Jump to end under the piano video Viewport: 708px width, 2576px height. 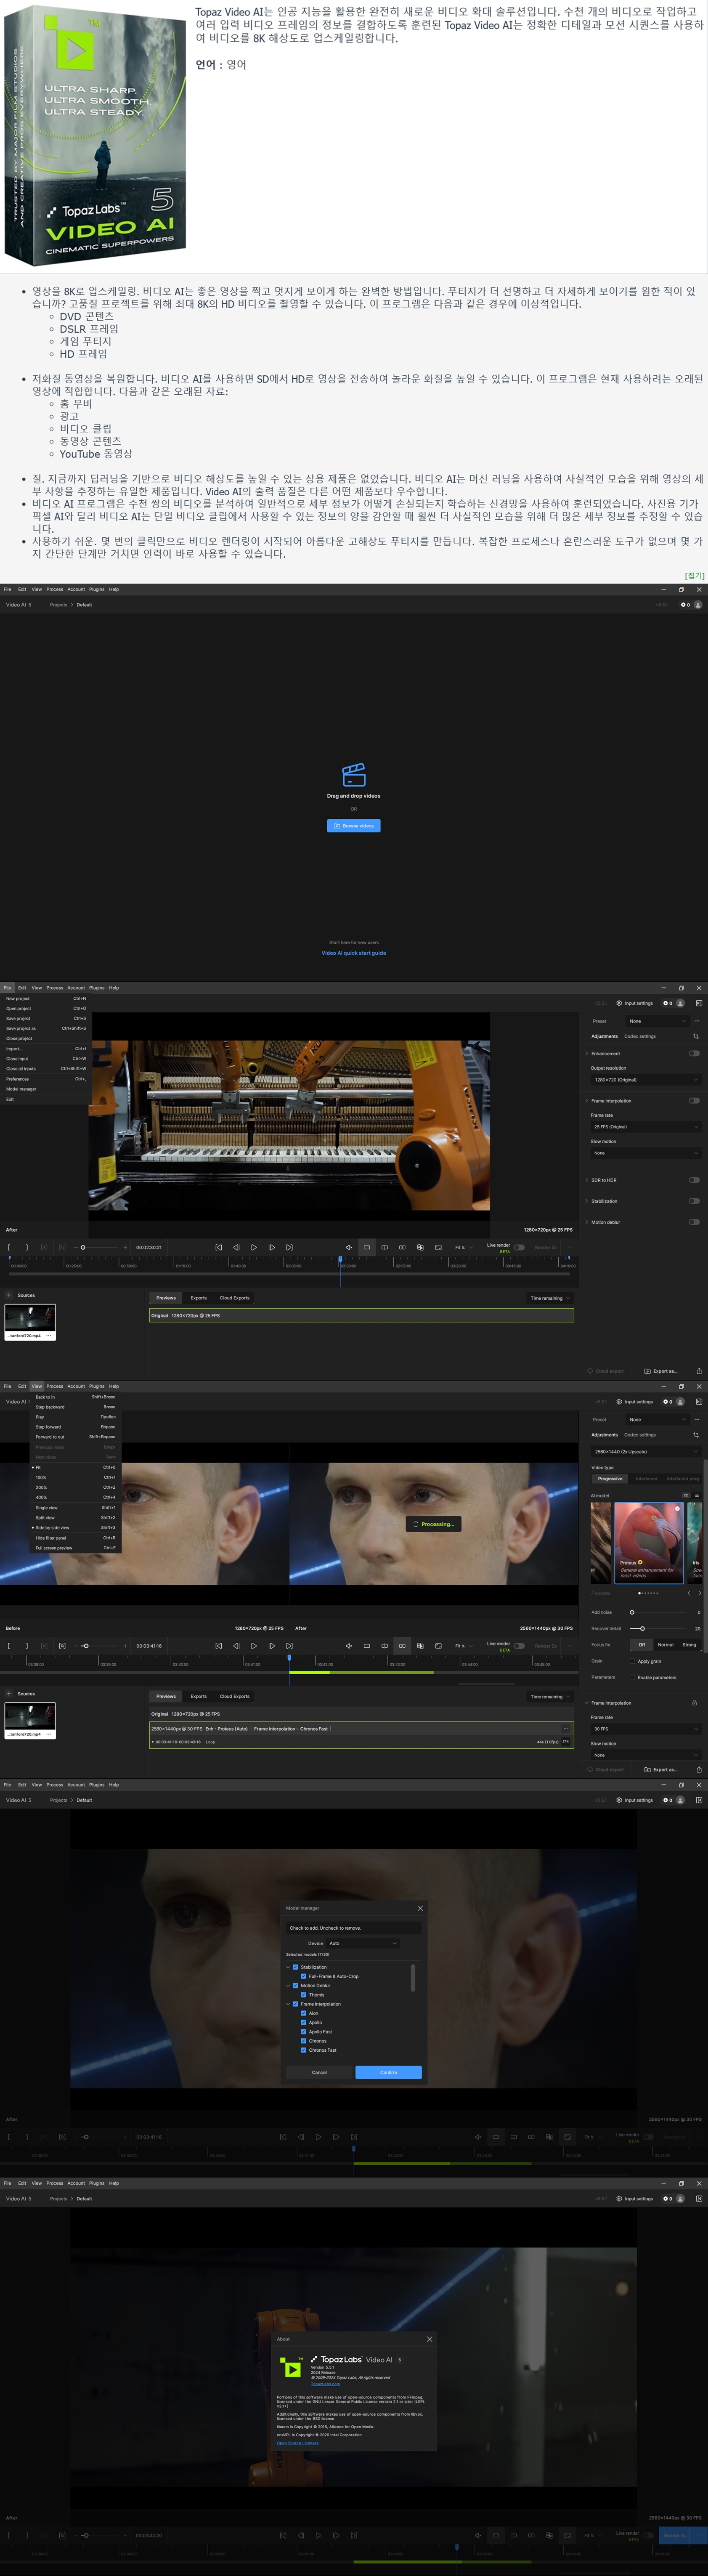pos(289,1247)
